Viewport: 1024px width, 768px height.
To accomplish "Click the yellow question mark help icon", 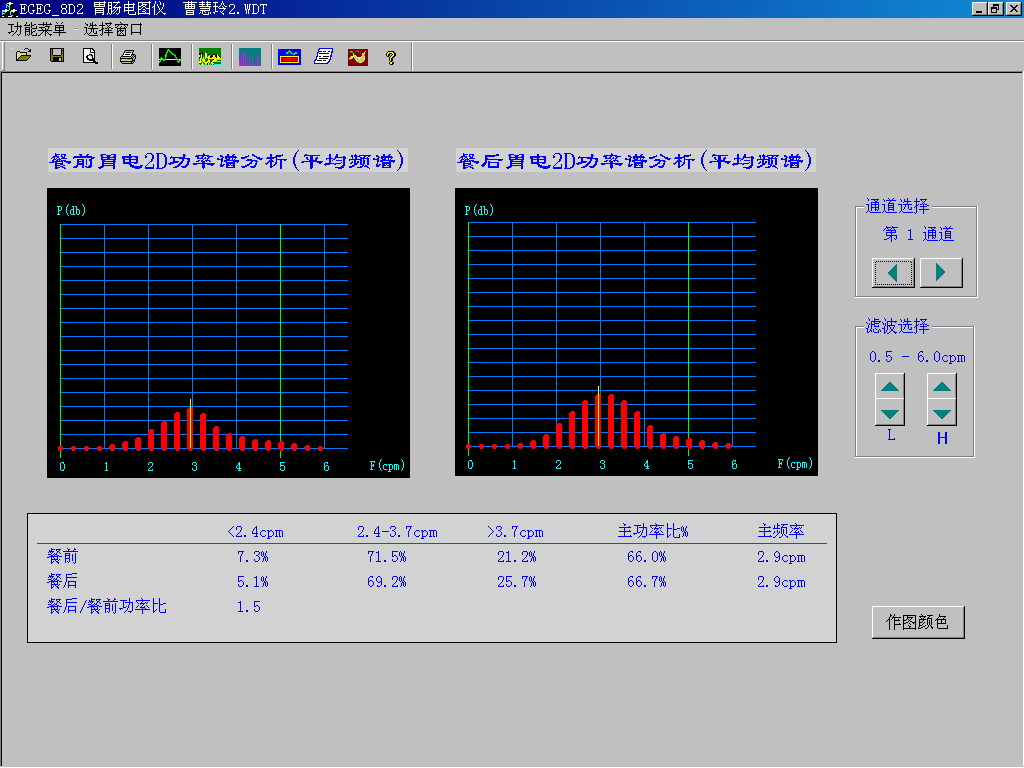I will pyautogui.click(x=391, y=57).
